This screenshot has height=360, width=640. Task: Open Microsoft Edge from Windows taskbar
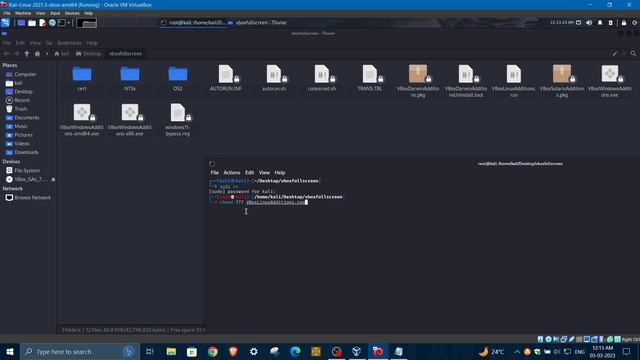coord(295,351)
